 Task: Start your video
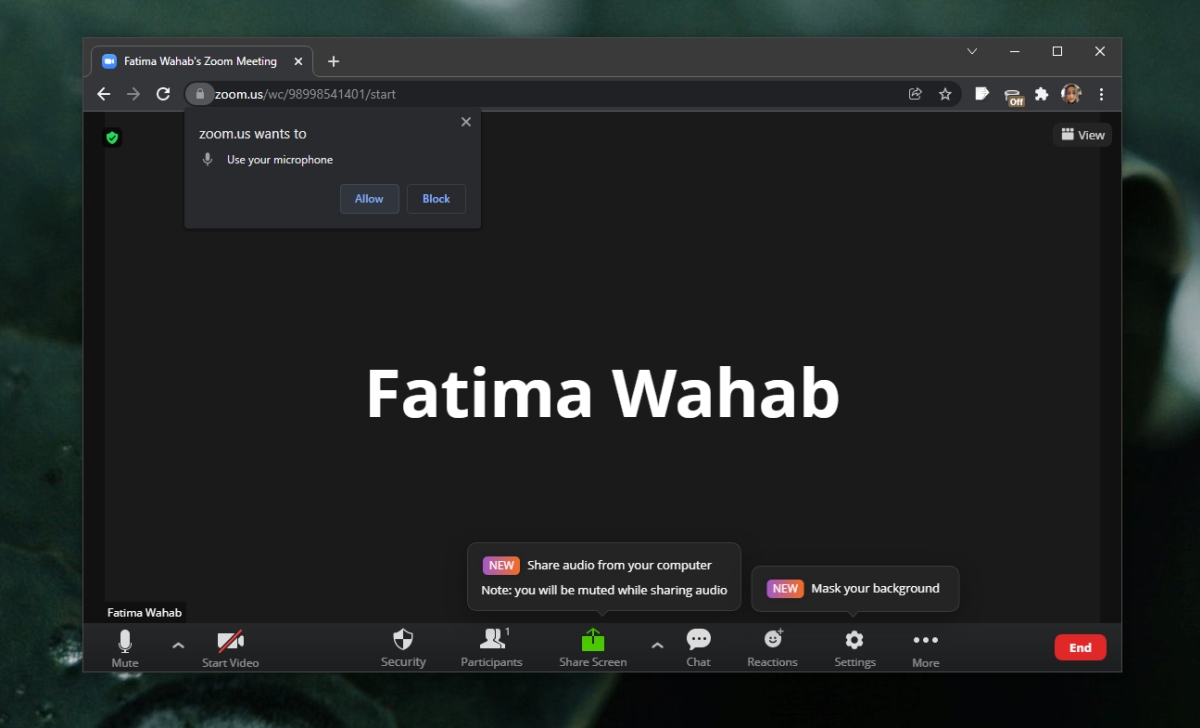(230, 647)
